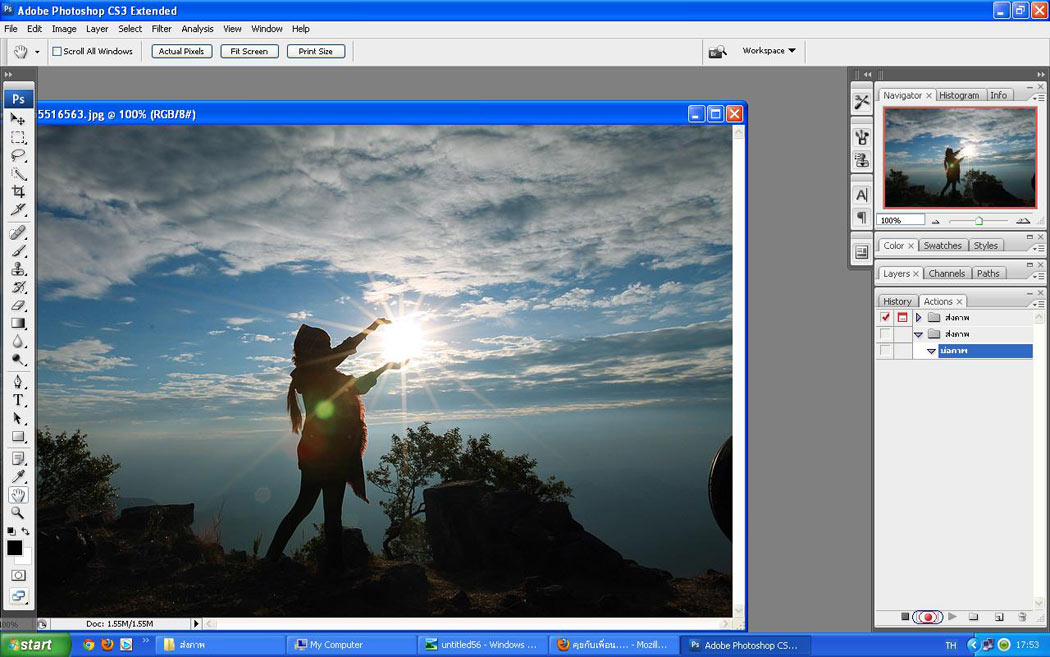Image resolution: width=1050 pixels, height=657 pixels.
Task: Toggle dialog control for first action set
Action: coord(902,318)
